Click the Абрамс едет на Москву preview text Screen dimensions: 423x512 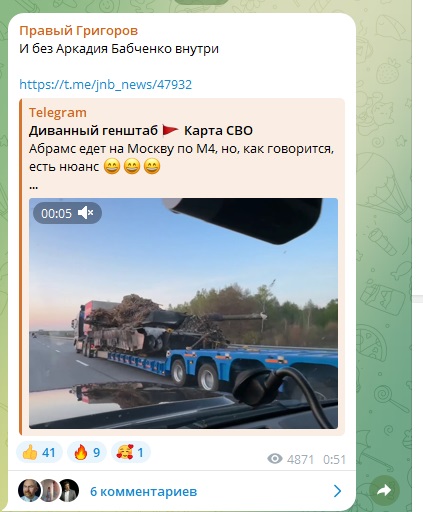pos(181,158)
